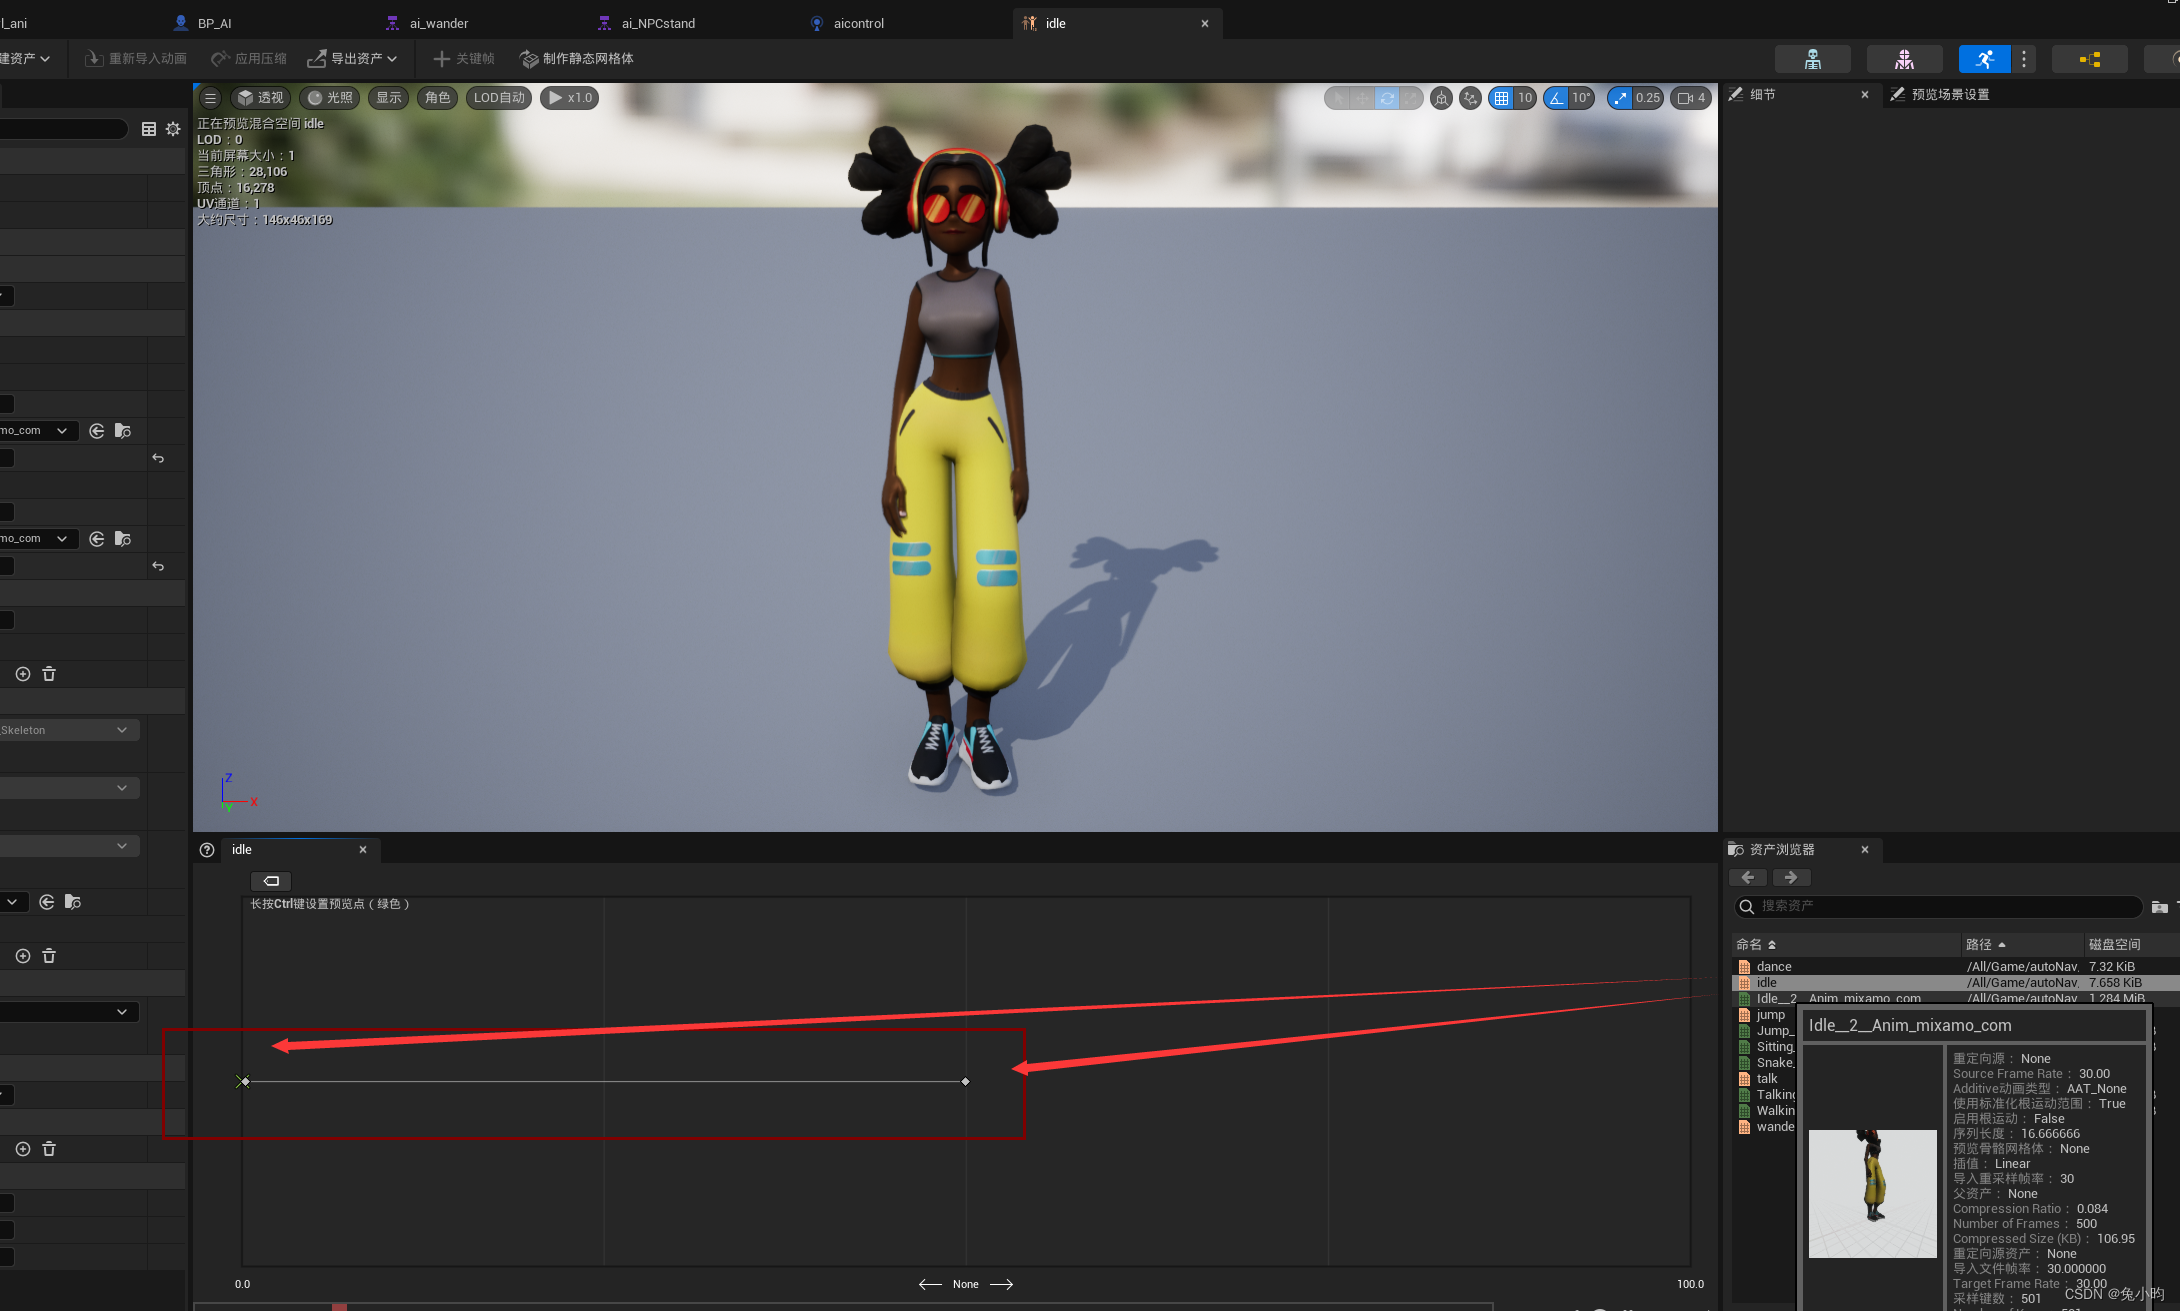Expand the 导出资产 dropdown
The height and width of the screenshot is (1311, 2180).
pyautogui.click(x=352, y=59)
